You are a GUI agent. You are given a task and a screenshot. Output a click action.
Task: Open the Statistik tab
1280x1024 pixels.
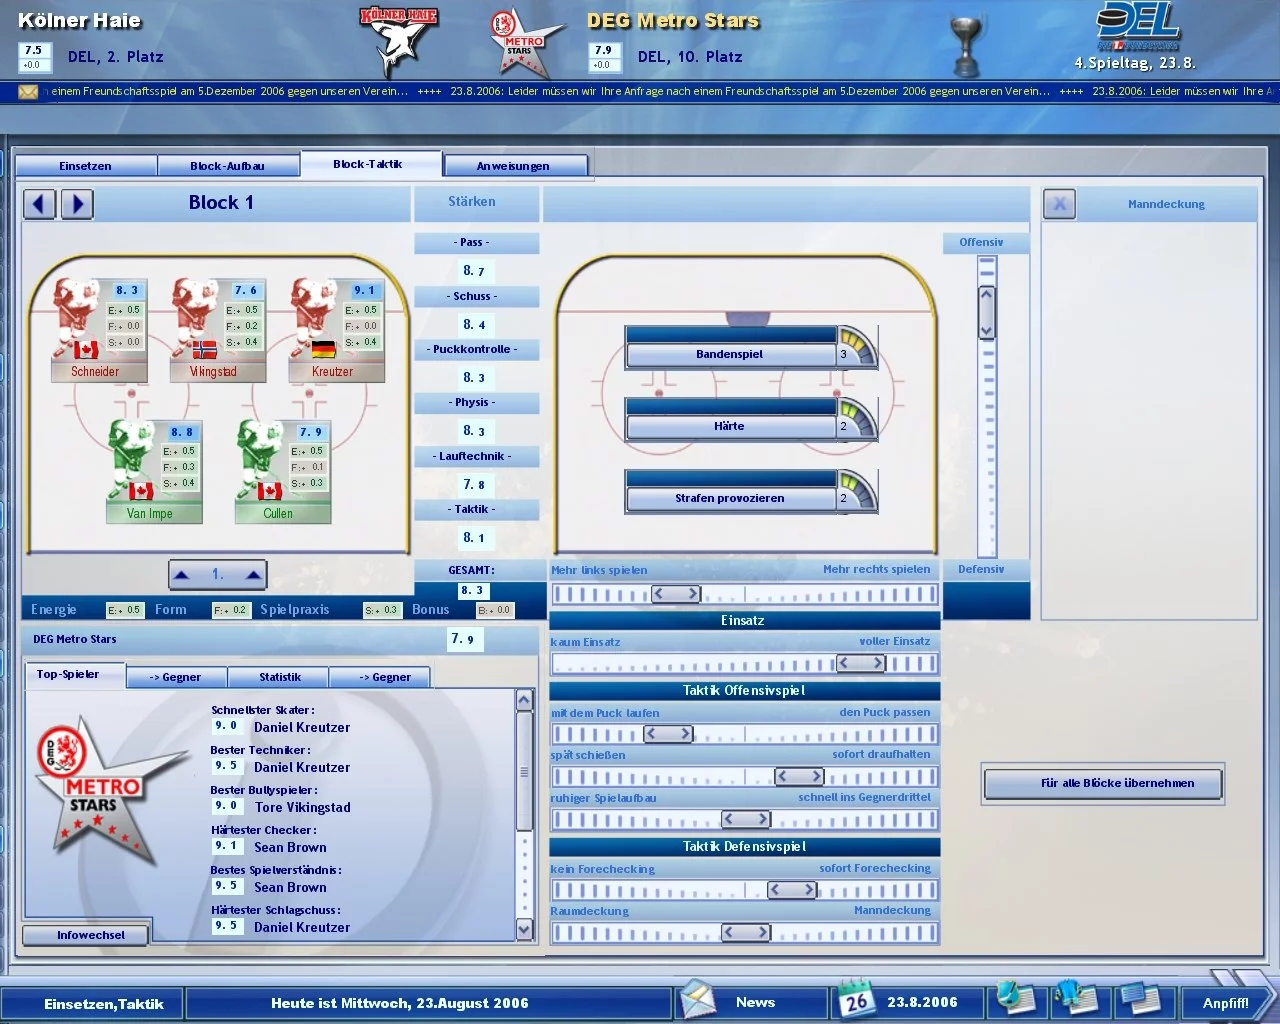277,677
